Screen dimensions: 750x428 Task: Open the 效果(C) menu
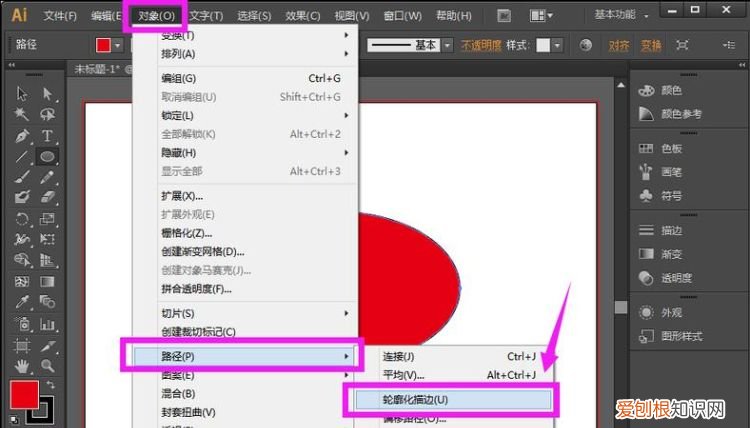tap(303, 16)
